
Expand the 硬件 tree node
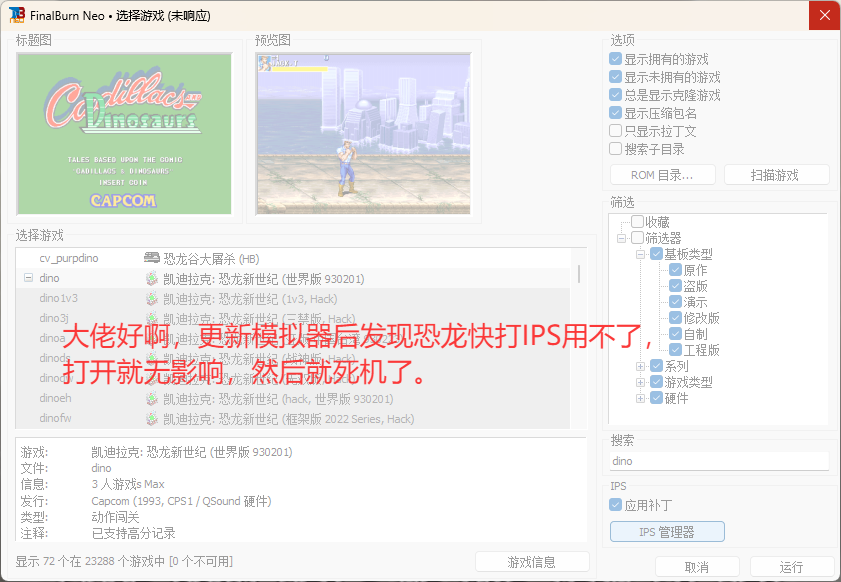pyautogui.click(x=640, y=399)
